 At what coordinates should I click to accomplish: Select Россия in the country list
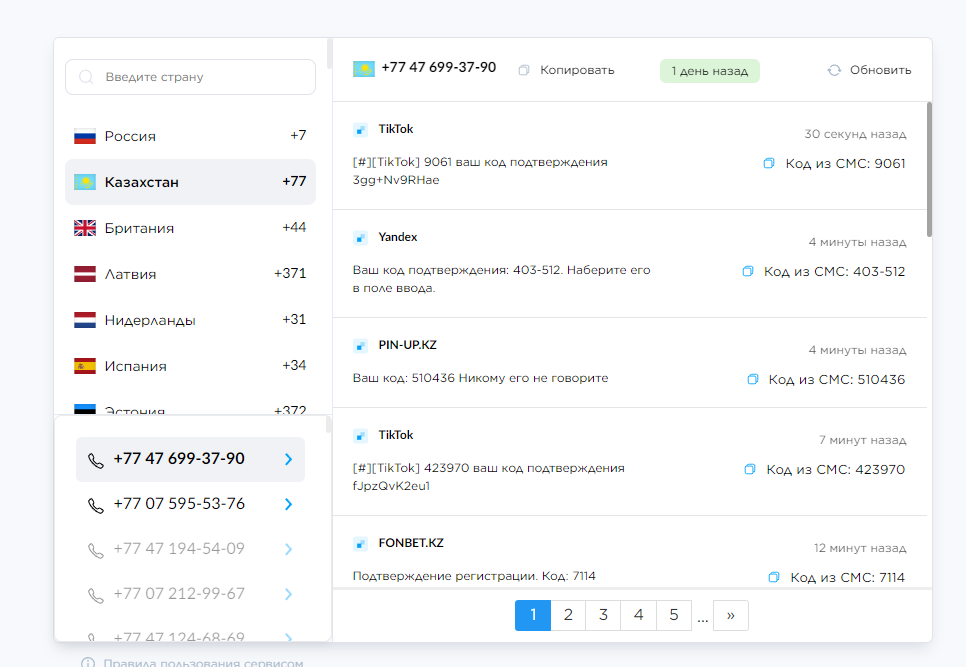point(190,136)
